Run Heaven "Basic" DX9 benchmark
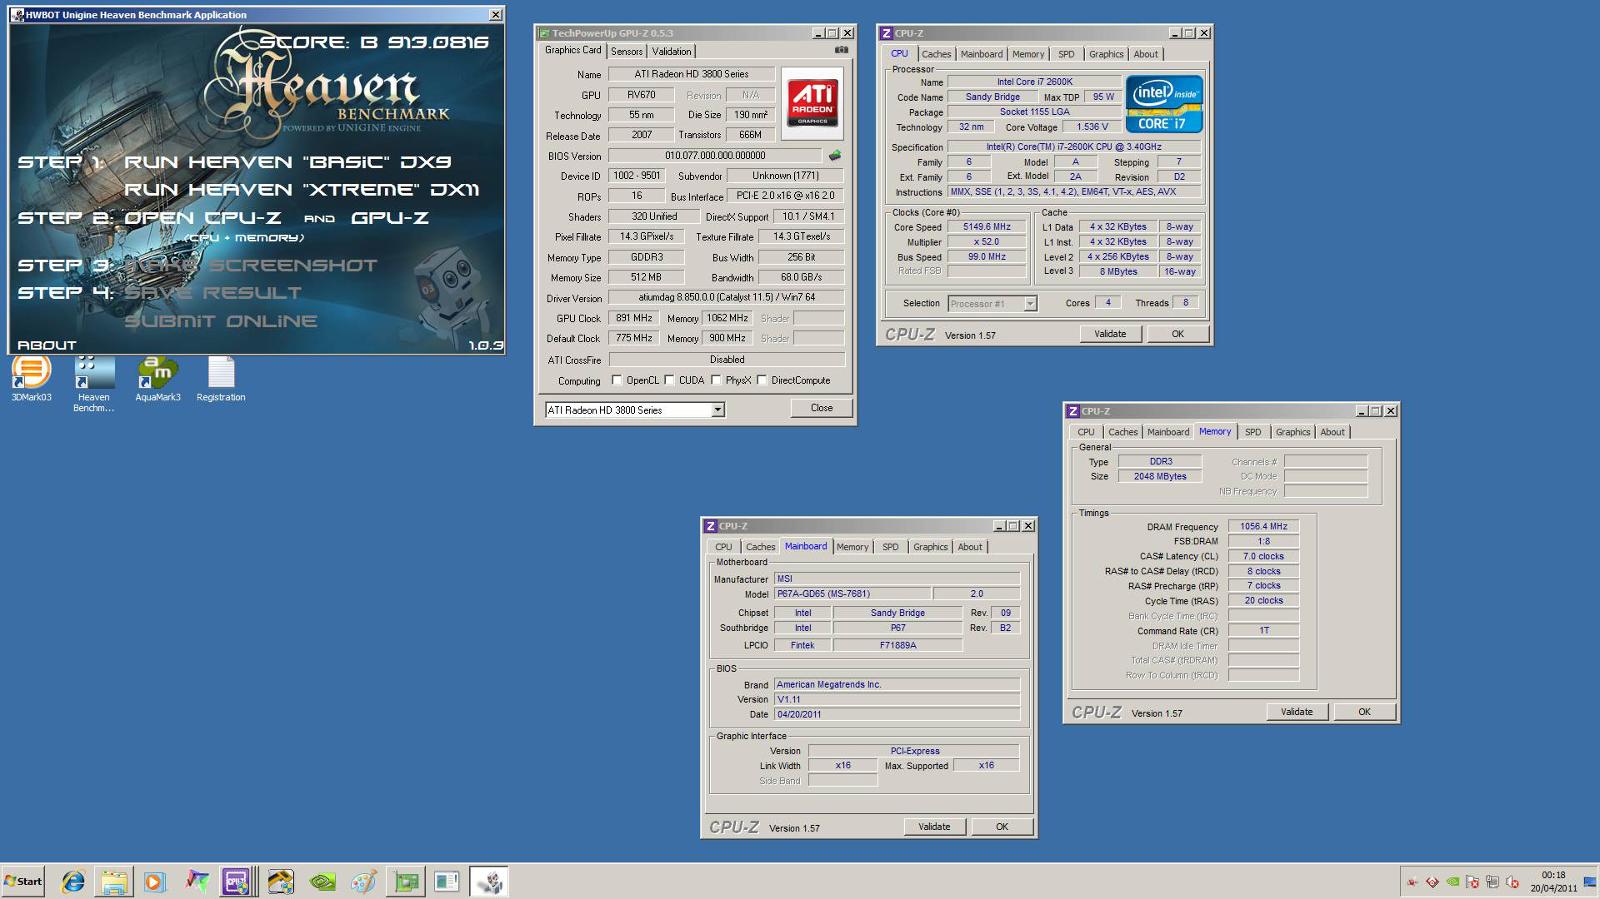This screenshot has height=899, width=1600. 288,162
